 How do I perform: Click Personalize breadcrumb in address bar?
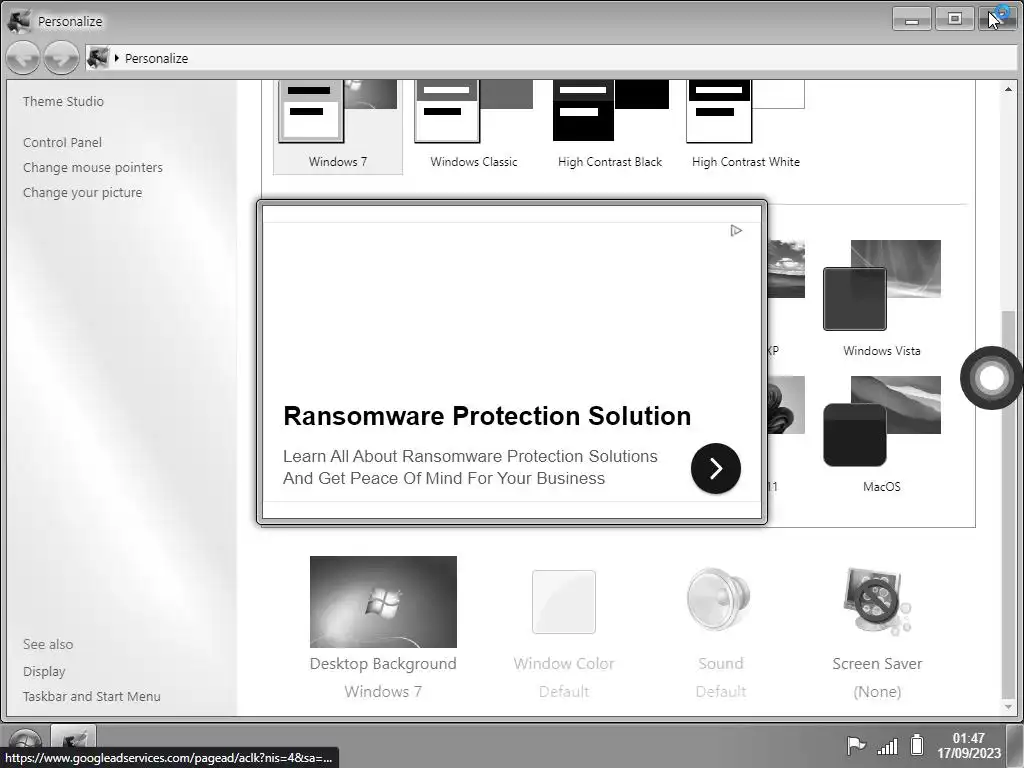(156, 58)
